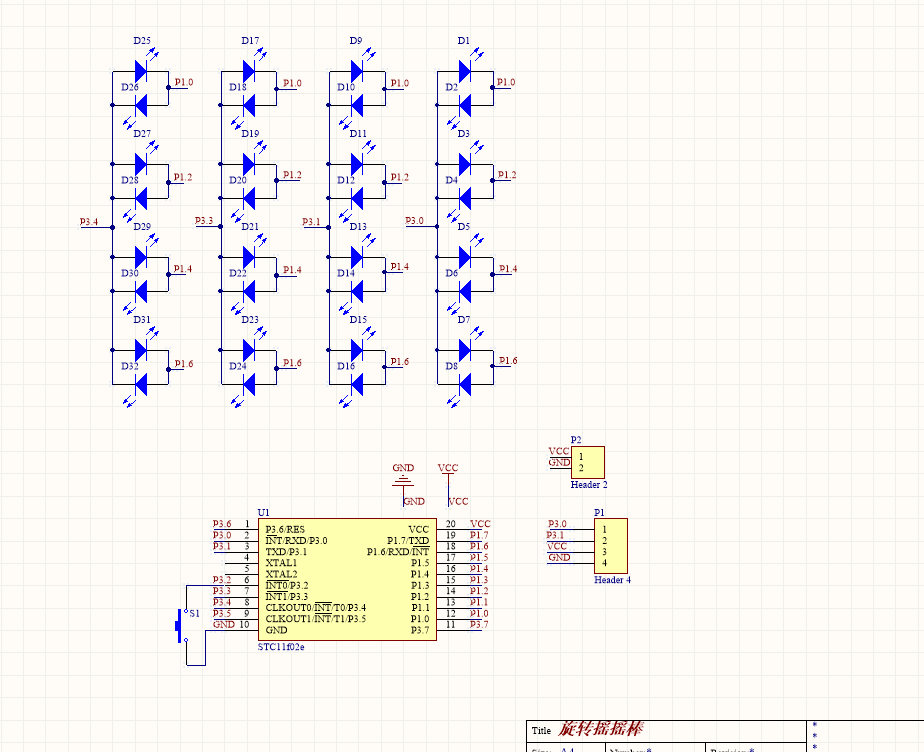Select the P1.2 net label beside D19
924x752 pixels.
pos(292,175)
